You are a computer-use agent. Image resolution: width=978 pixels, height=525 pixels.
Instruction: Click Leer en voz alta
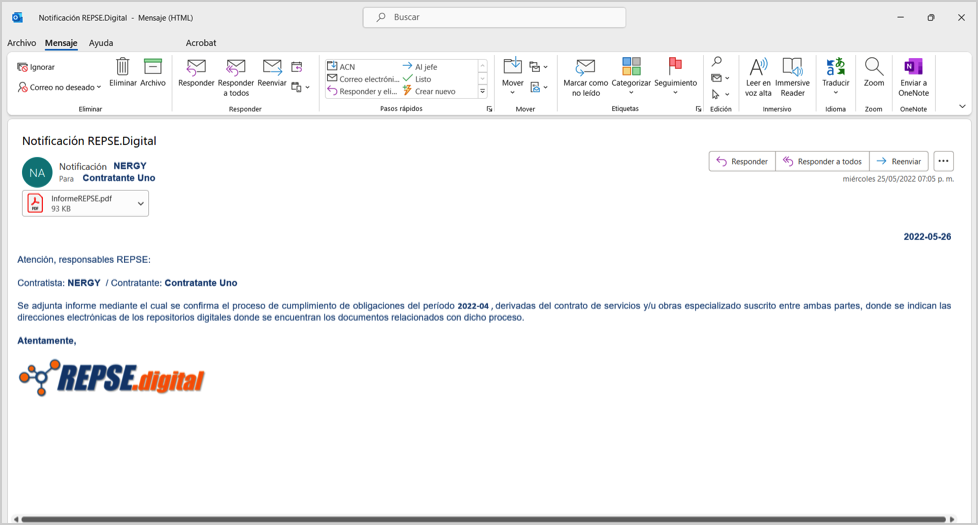758,77
